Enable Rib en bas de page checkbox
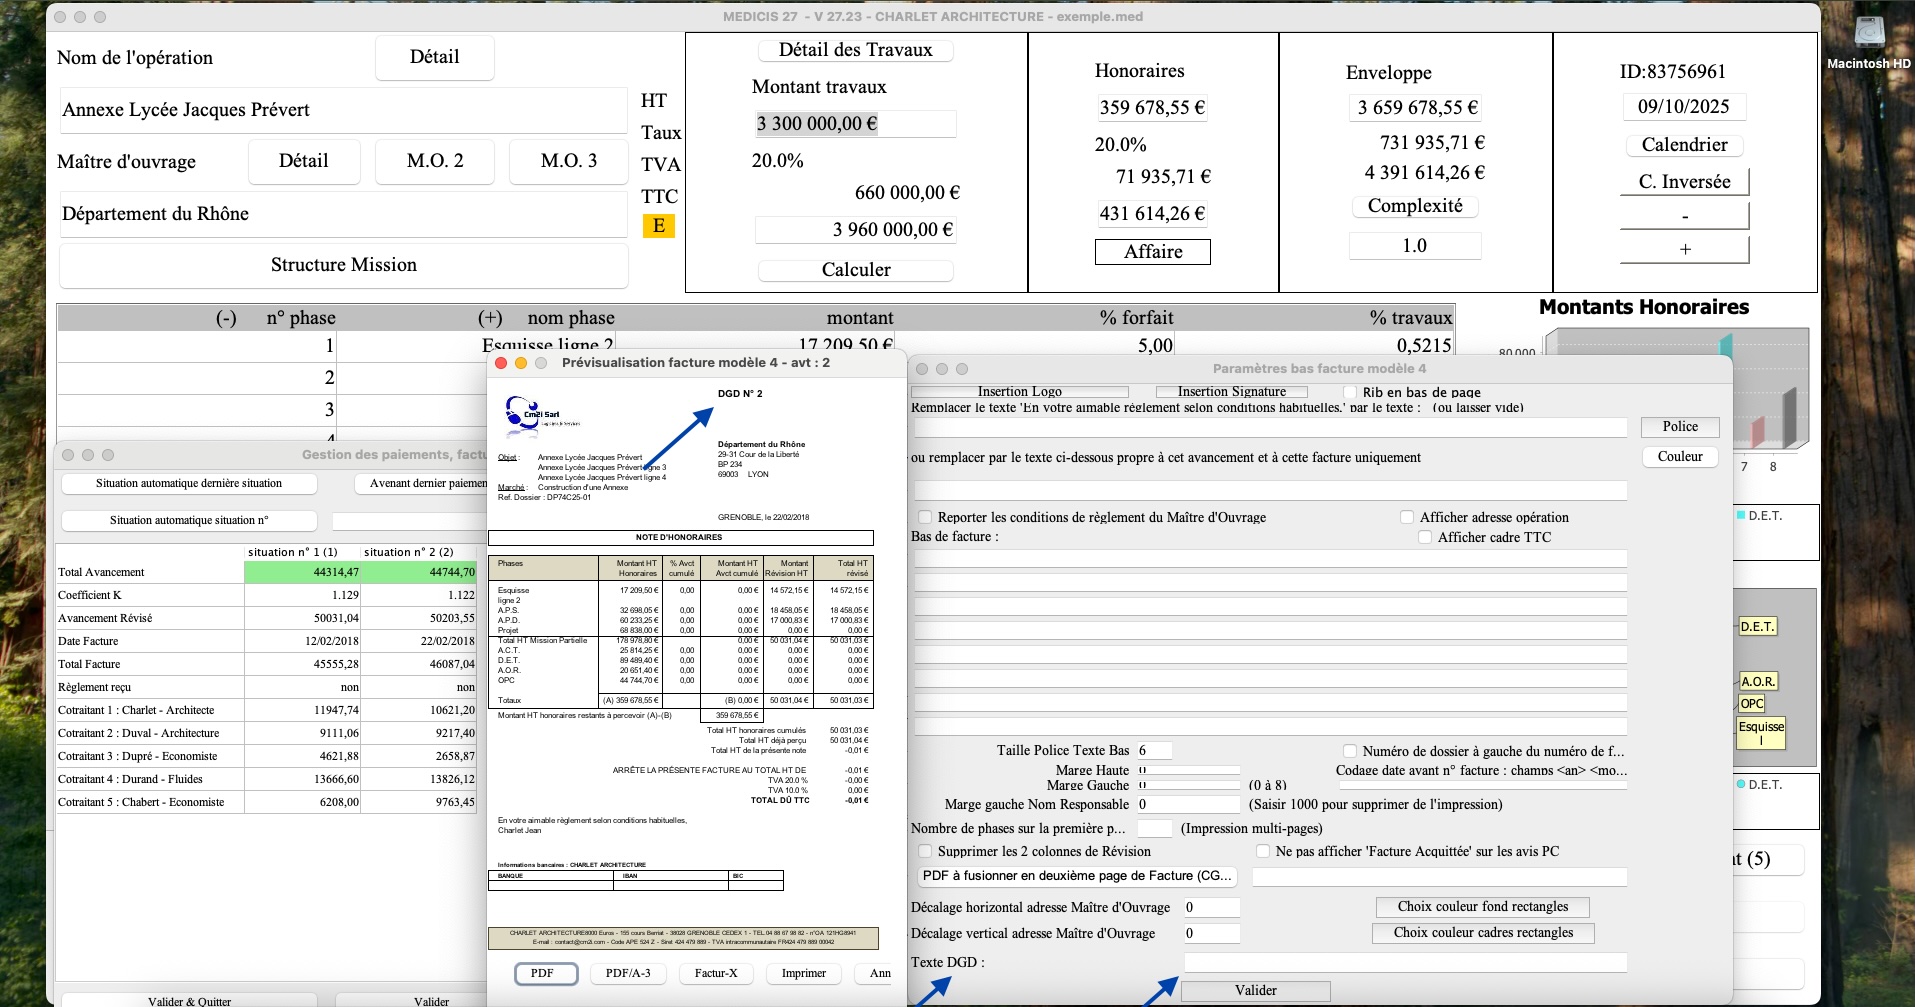 pos(1350,392)
